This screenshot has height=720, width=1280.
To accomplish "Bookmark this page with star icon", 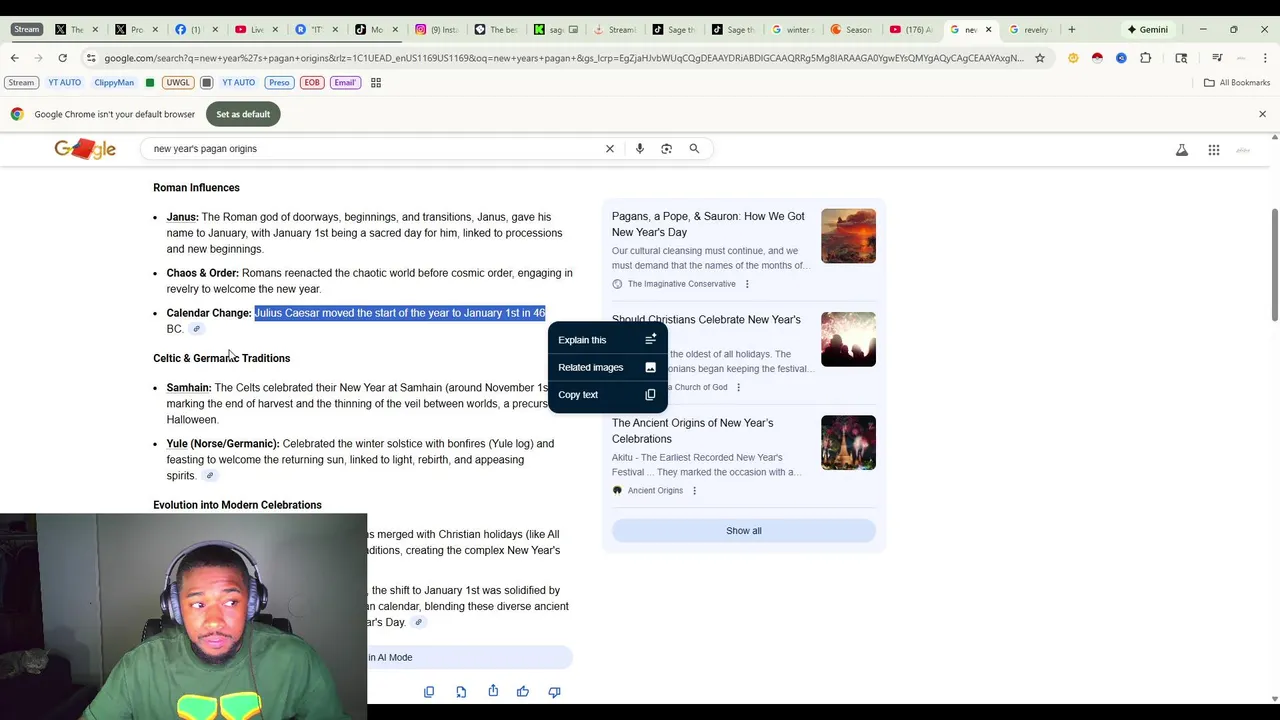I will click(x=1040, y=58).
